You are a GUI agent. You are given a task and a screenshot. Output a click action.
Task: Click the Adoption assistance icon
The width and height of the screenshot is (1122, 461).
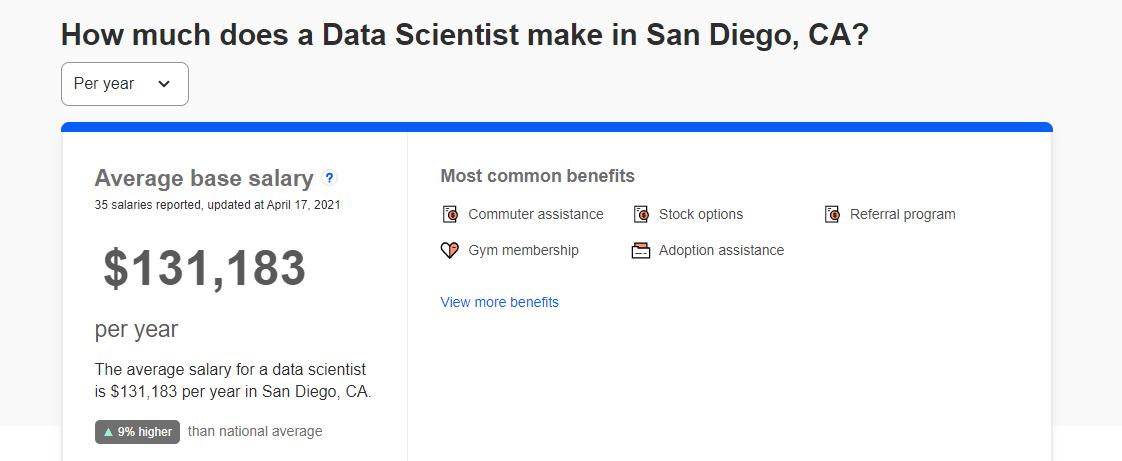click(640, 251)
